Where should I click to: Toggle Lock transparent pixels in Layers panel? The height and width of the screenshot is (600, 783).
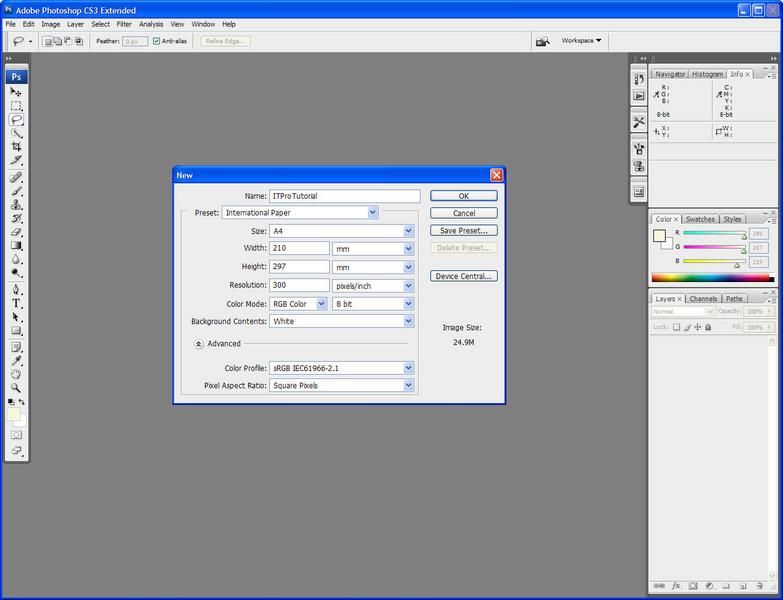coord(676,327)
